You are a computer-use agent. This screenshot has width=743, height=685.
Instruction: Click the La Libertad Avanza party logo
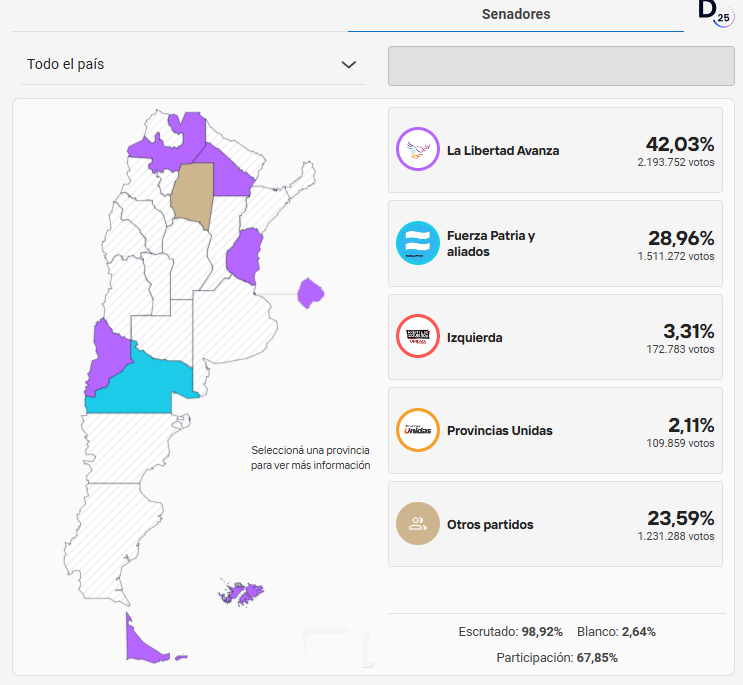[x=418, y=150]
